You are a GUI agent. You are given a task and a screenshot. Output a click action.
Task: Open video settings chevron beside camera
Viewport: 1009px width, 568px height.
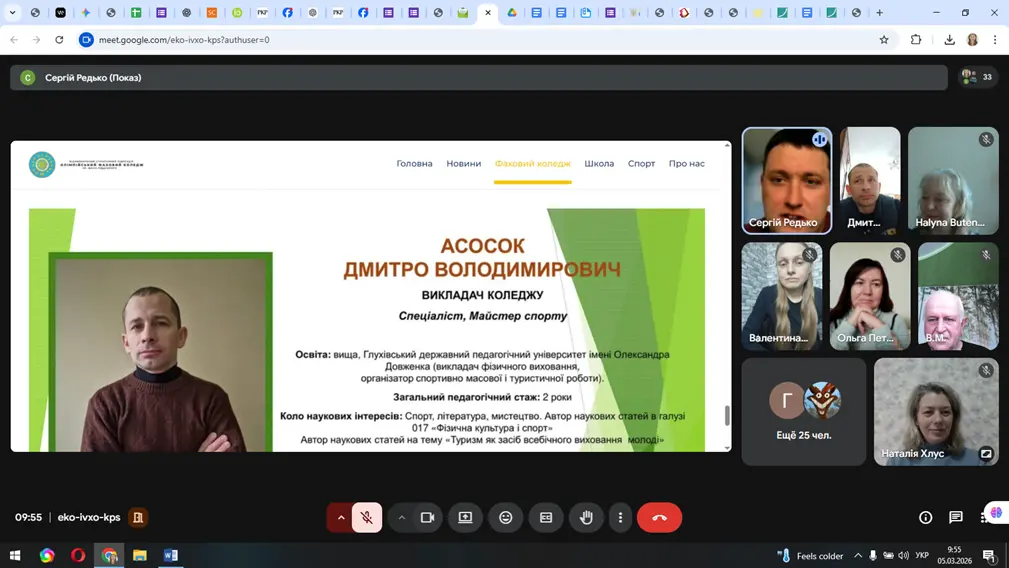coord(401,517)
